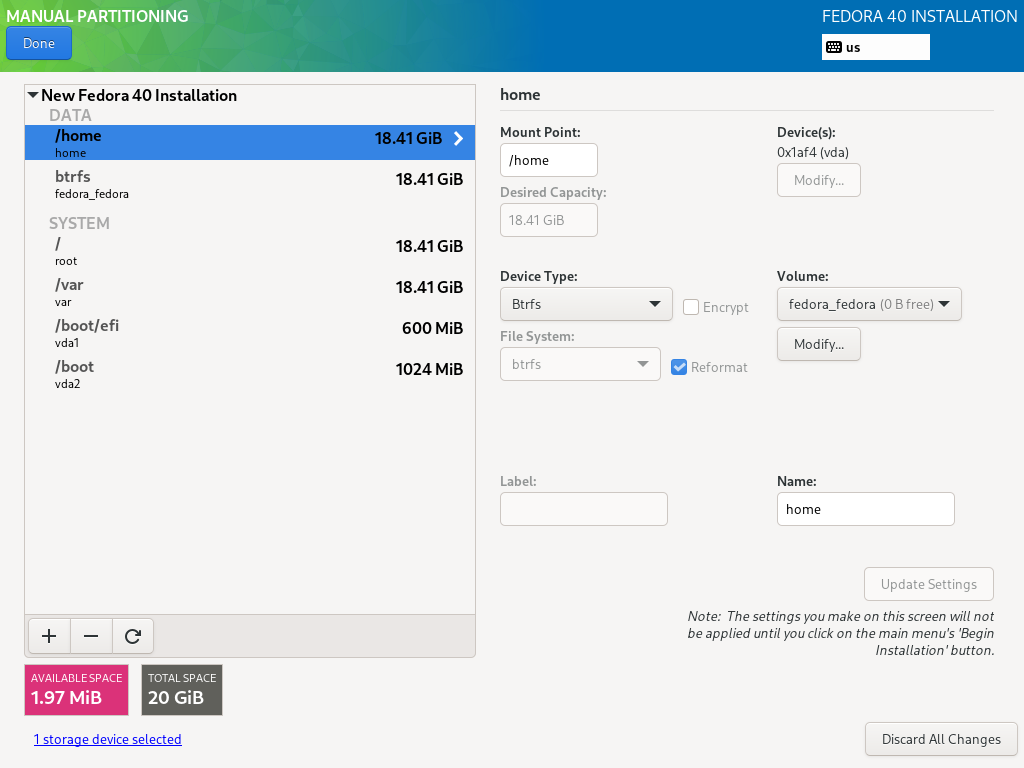Click Modify under Volume
Image resolution: width=1024 pixels, height=768 pixels.
point(818,344)
